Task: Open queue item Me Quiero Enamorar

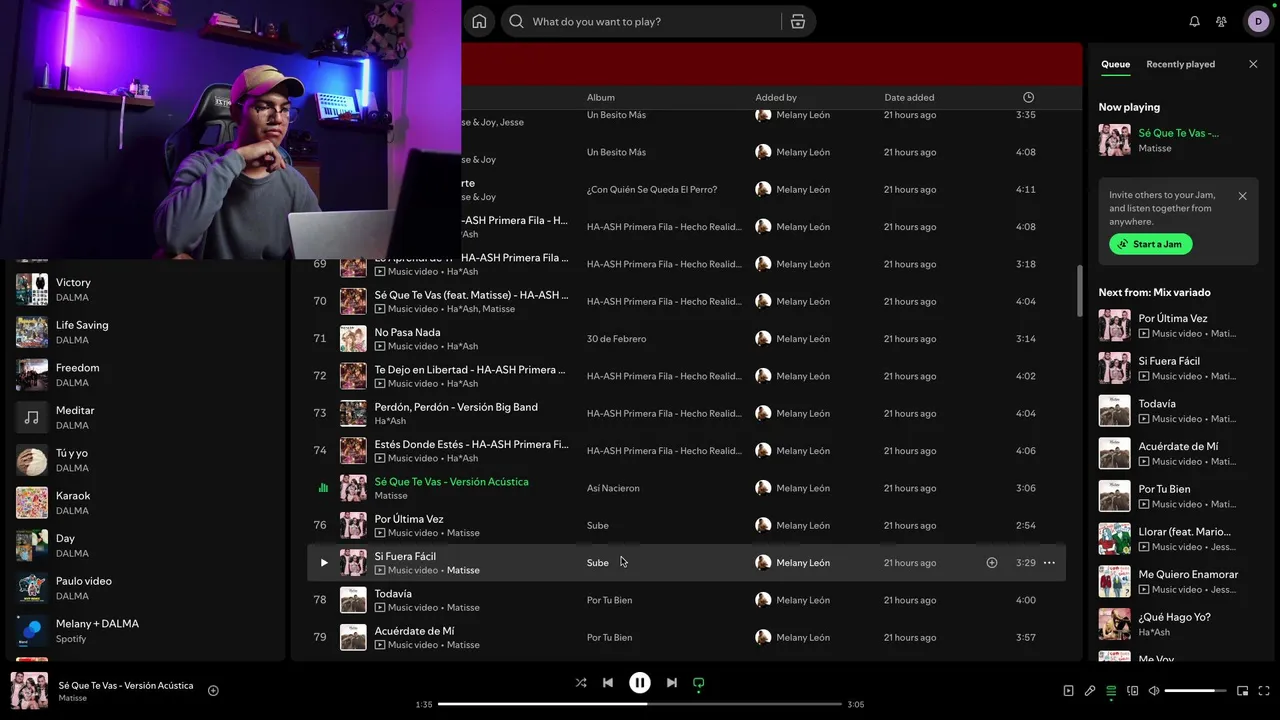Action: tap(1176, 581)
